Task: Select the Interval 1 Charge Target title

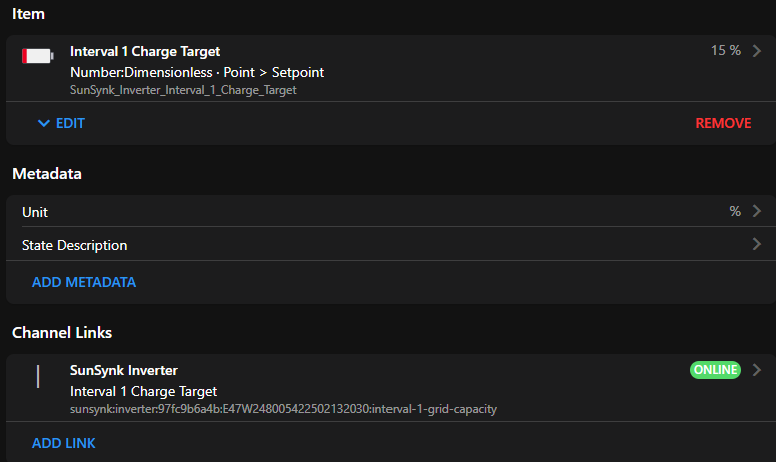Action: (145, 51)
